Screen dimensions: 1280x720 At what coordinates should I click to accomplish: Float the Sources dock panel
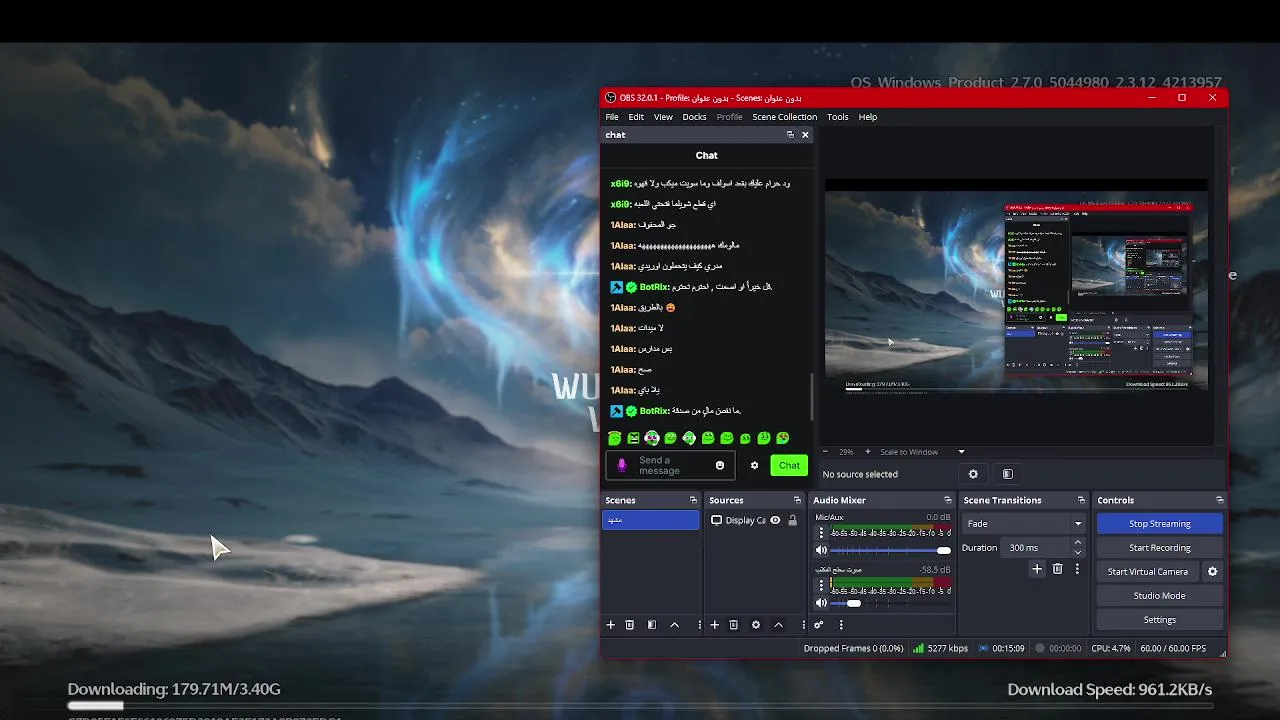tap(797, 500)
